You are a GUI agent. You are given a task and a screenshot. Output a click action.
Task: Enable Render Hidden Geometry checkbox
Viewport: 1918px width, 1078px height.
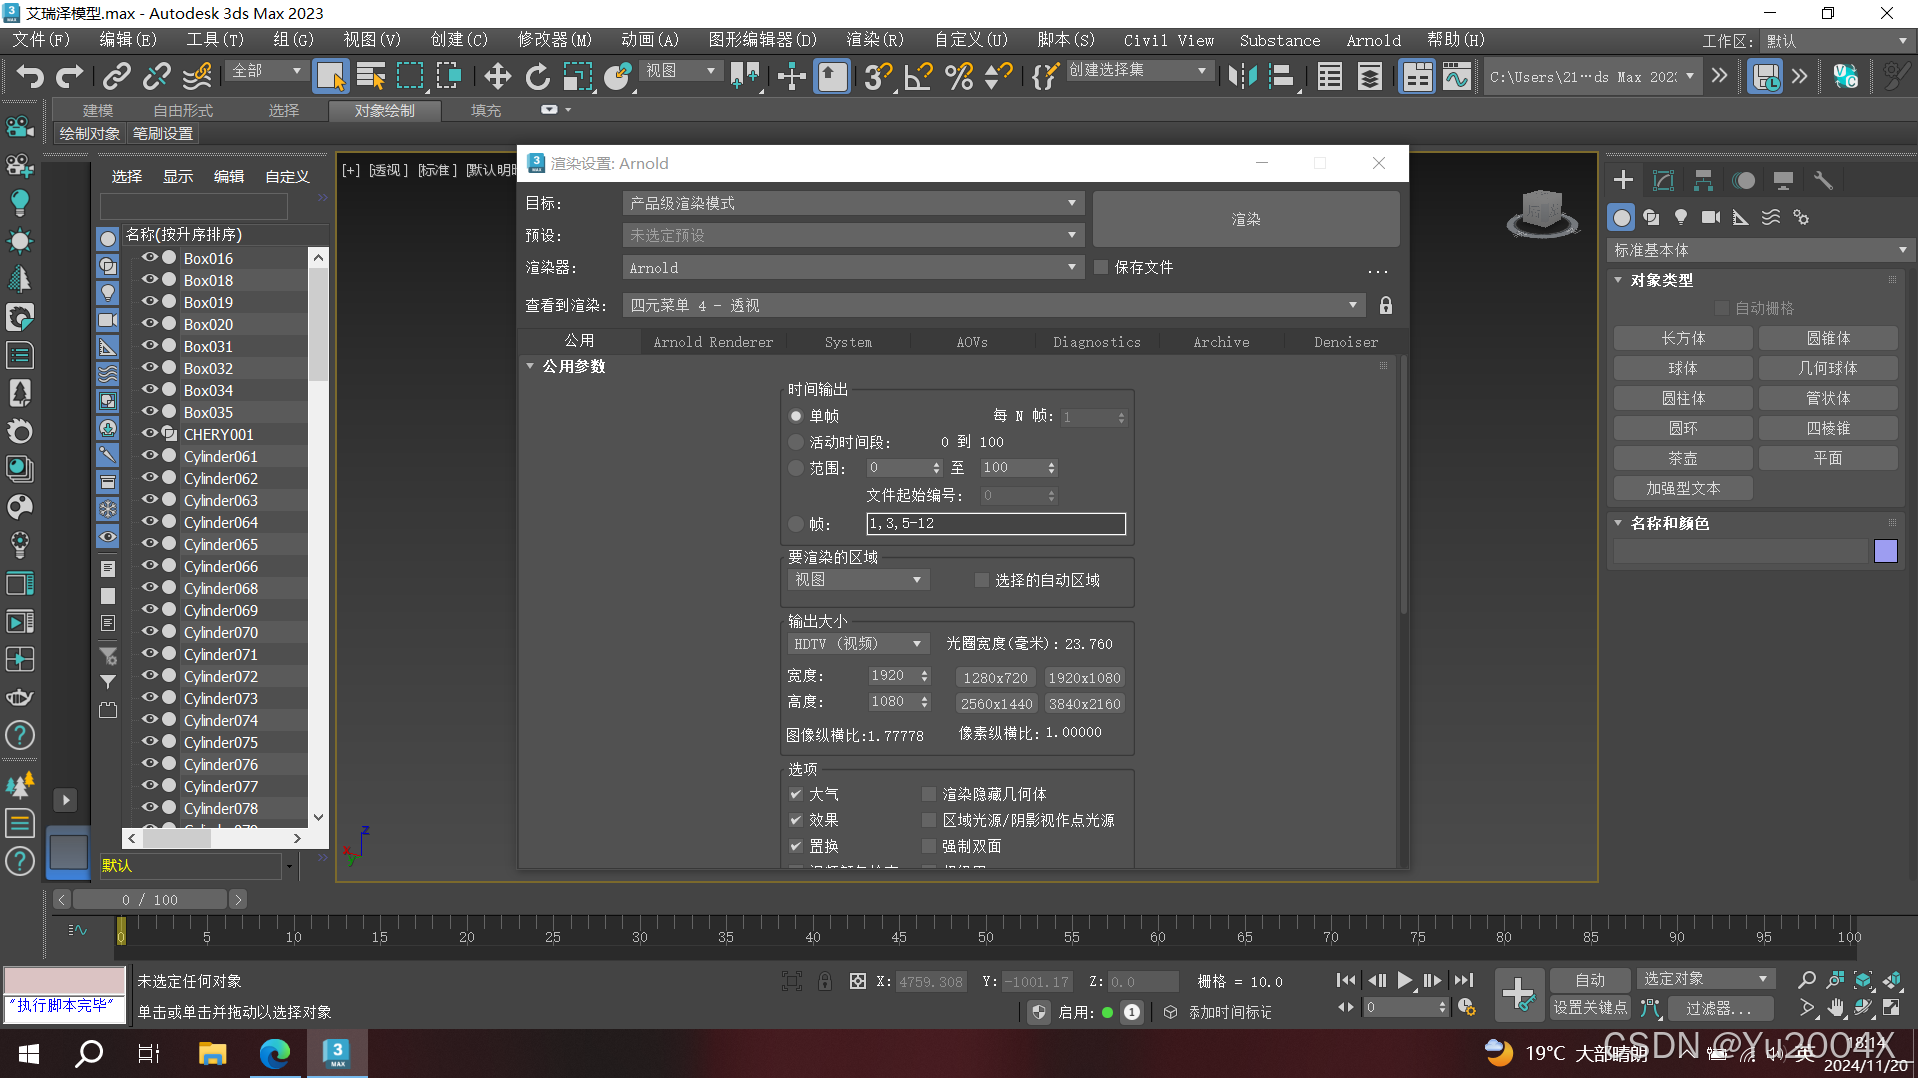click(x=929, y=794)
